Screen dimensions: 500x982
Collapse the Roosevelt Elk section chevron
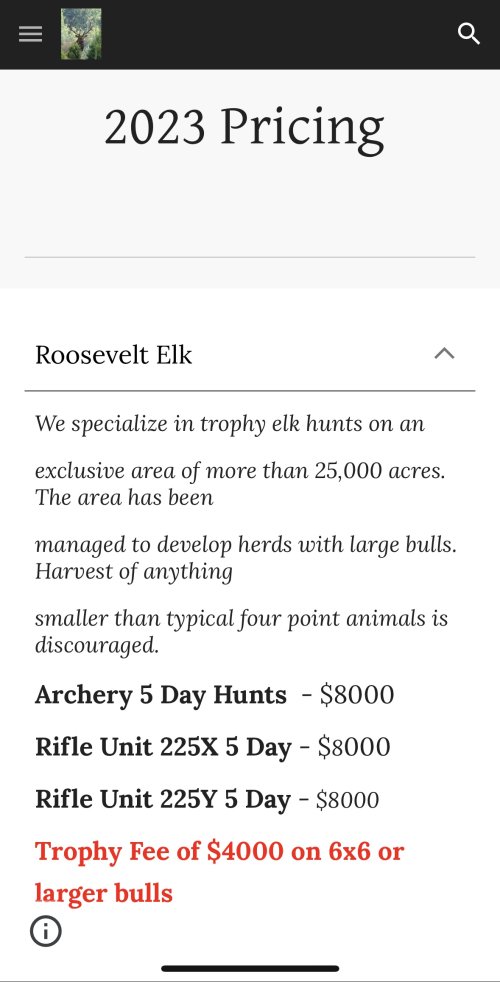(444, 354)
